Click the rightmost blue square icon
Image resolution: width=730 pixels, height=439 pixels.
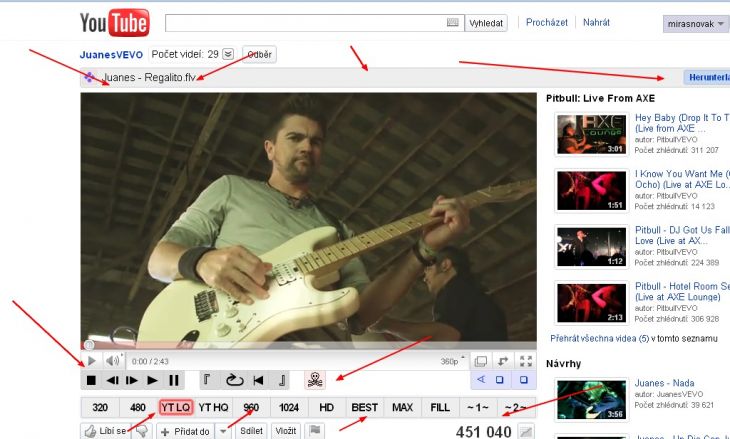point(524,379)
